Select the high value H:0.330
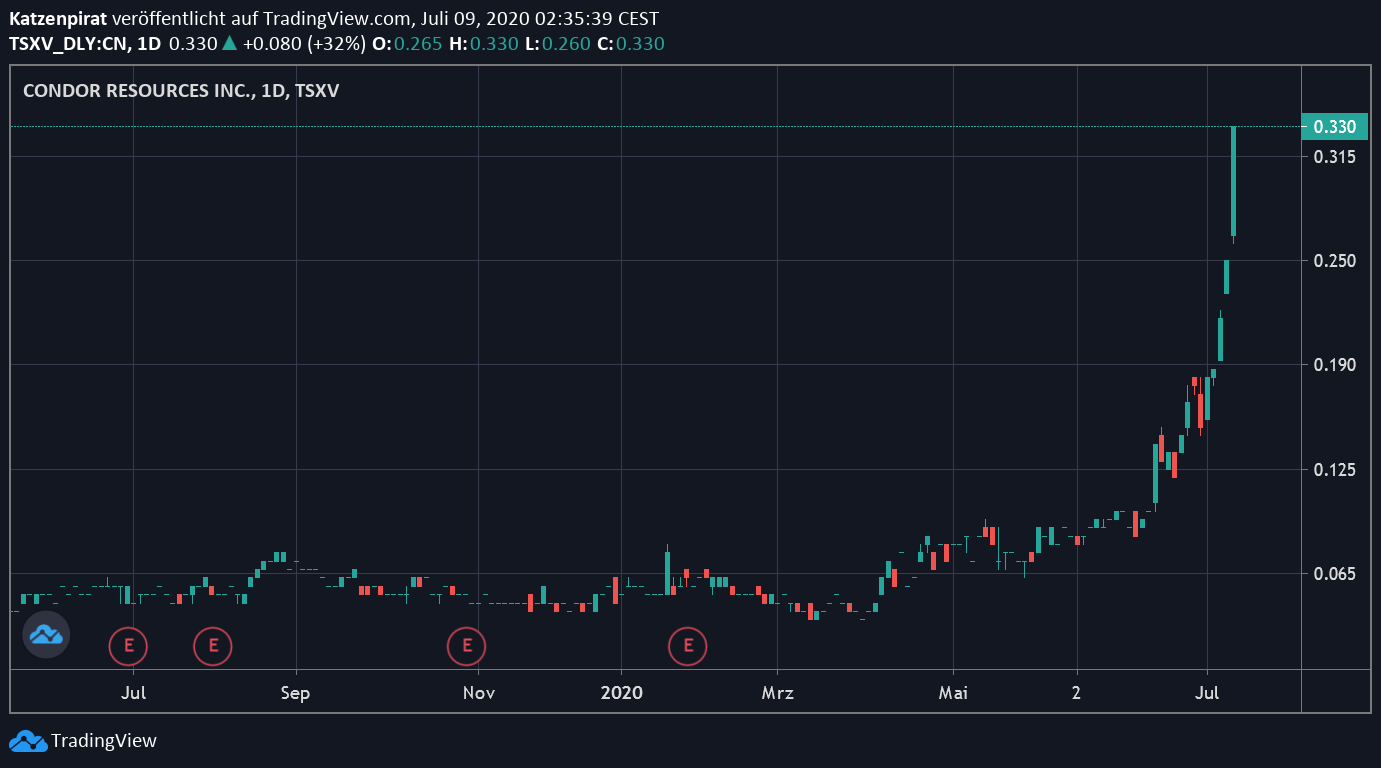This screenshot has height=768, width=1381. [x=484, y=43]
